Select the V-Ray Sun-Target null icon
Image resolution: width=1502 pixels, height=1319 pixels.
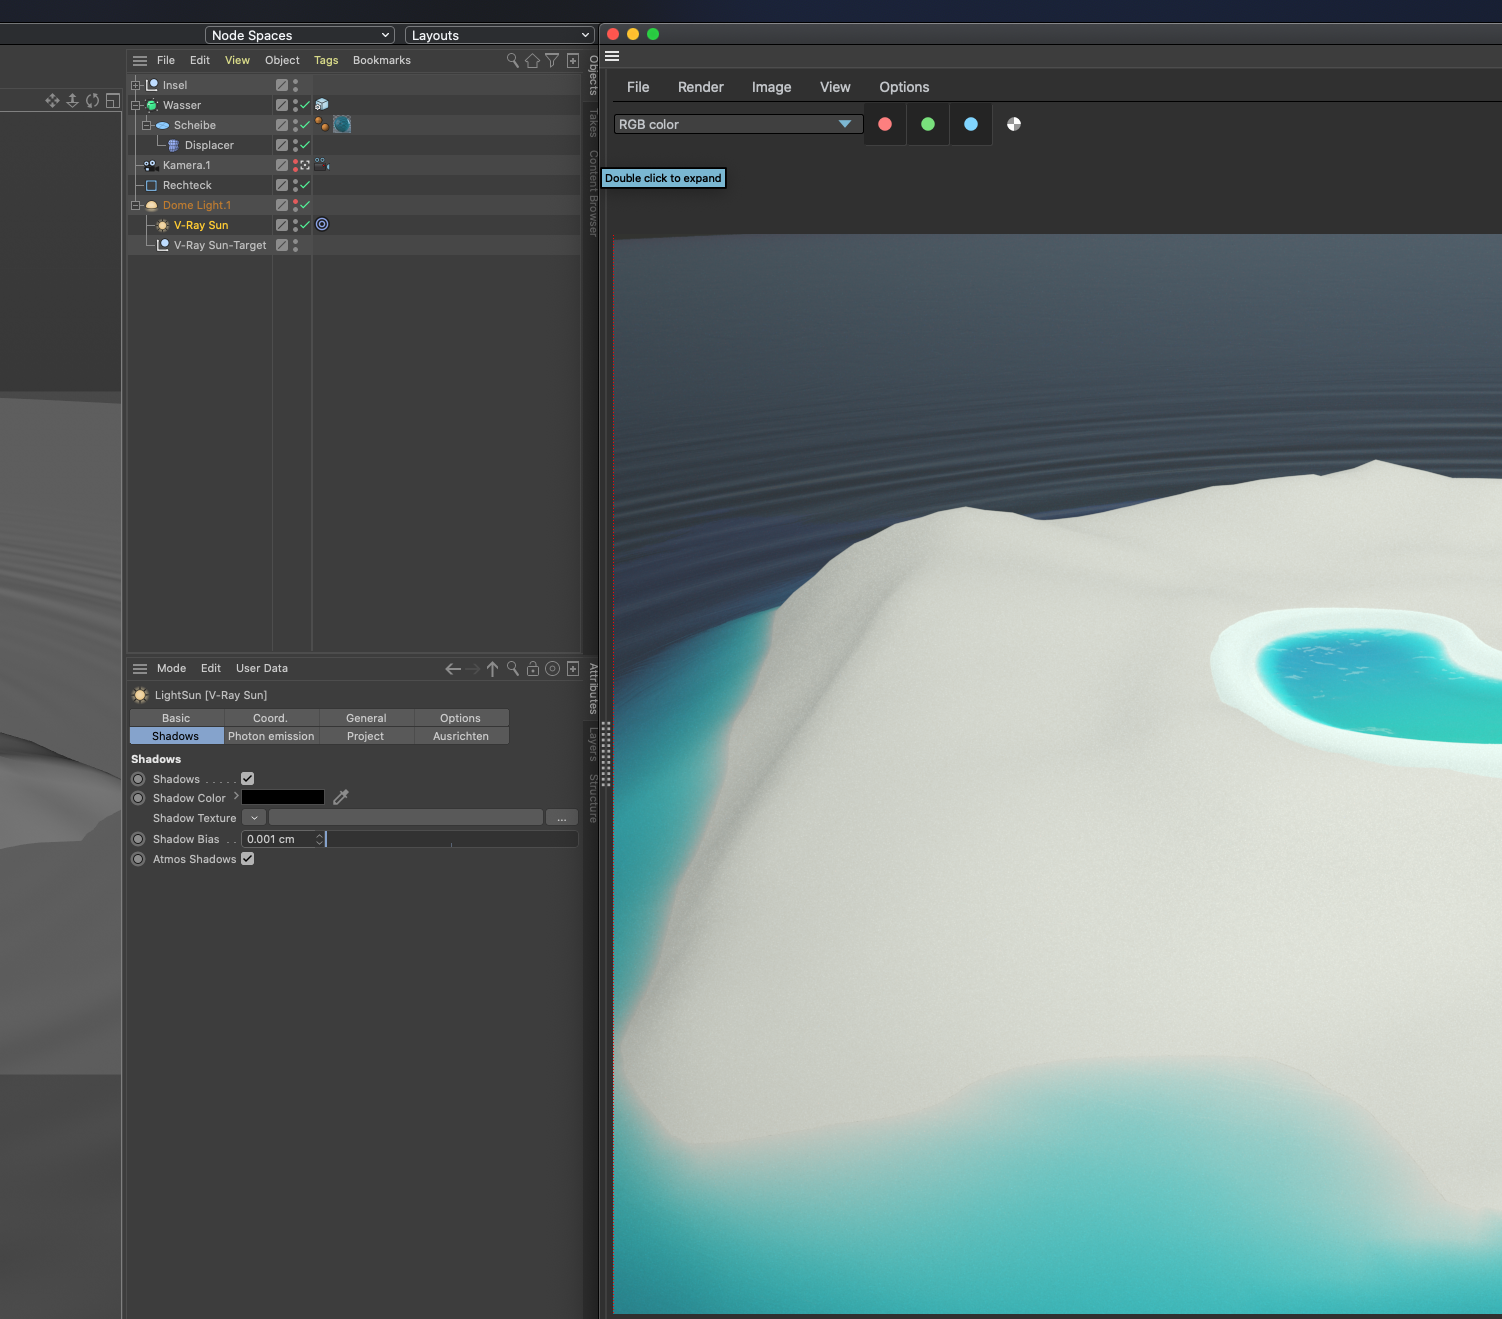click(163, 245)
